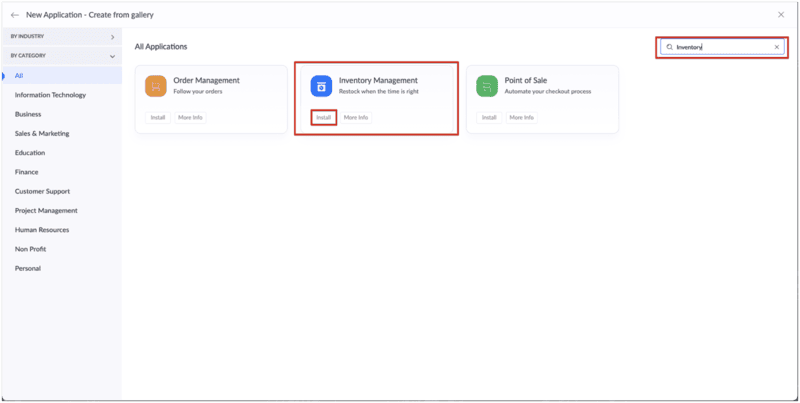Click the green Point of Sale icon
Viewport: 800px width, 403px height.
tap(486, 85)
